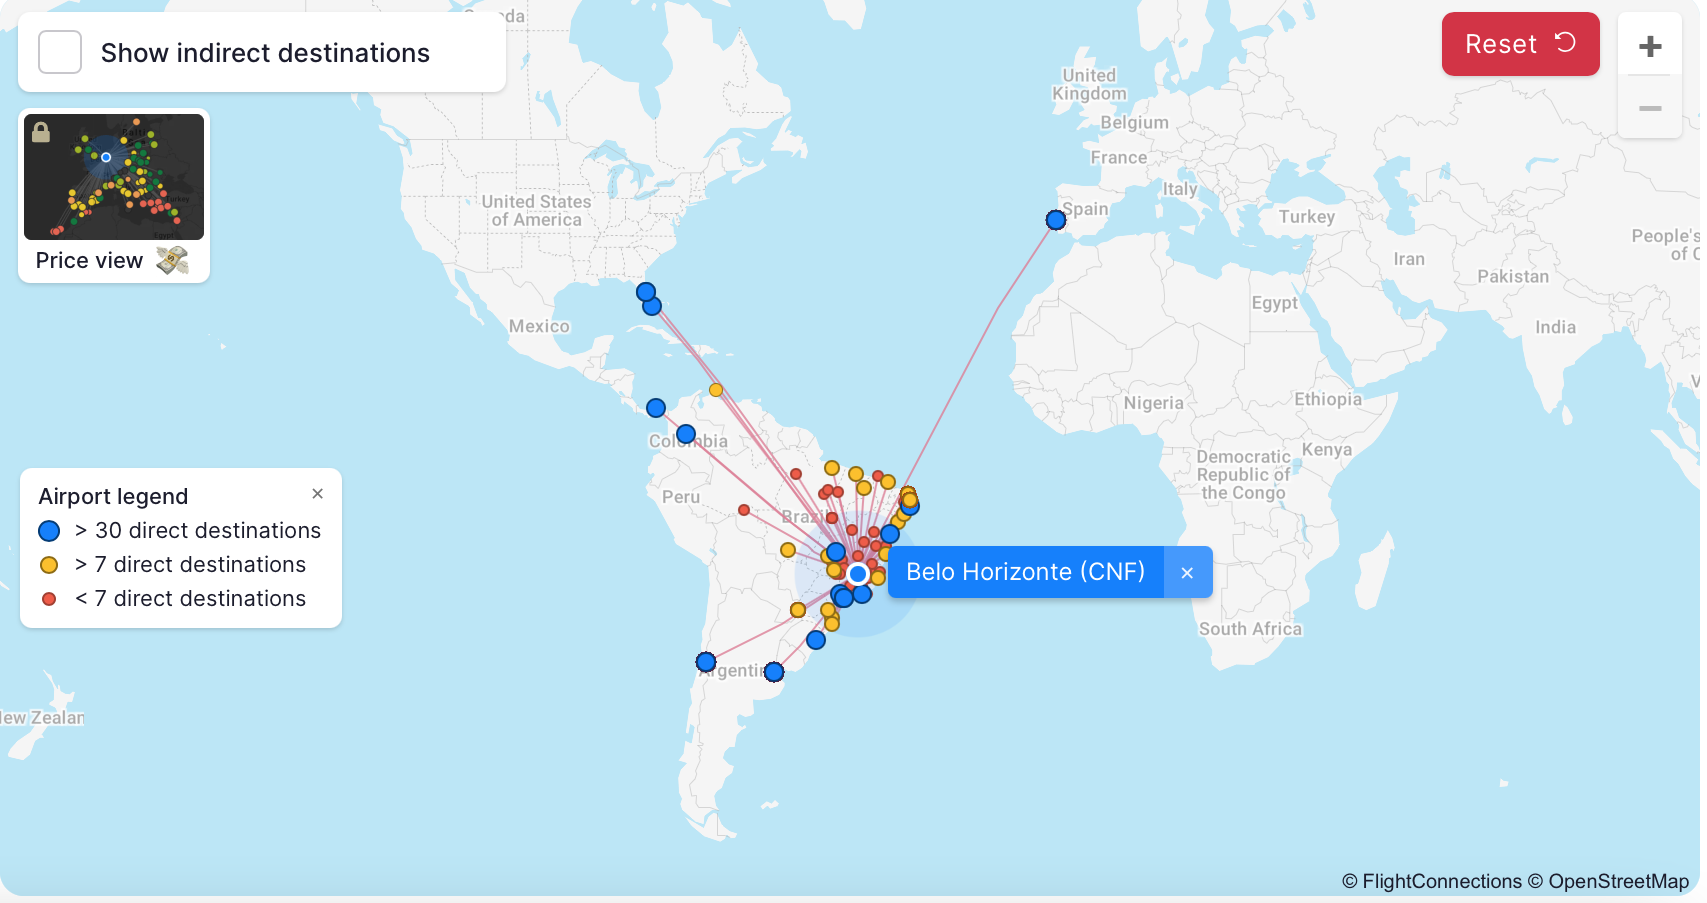Close the Airport legend panel
Image resolution: width=1707 pixels, height=903 pixels.
click(317, 494)
